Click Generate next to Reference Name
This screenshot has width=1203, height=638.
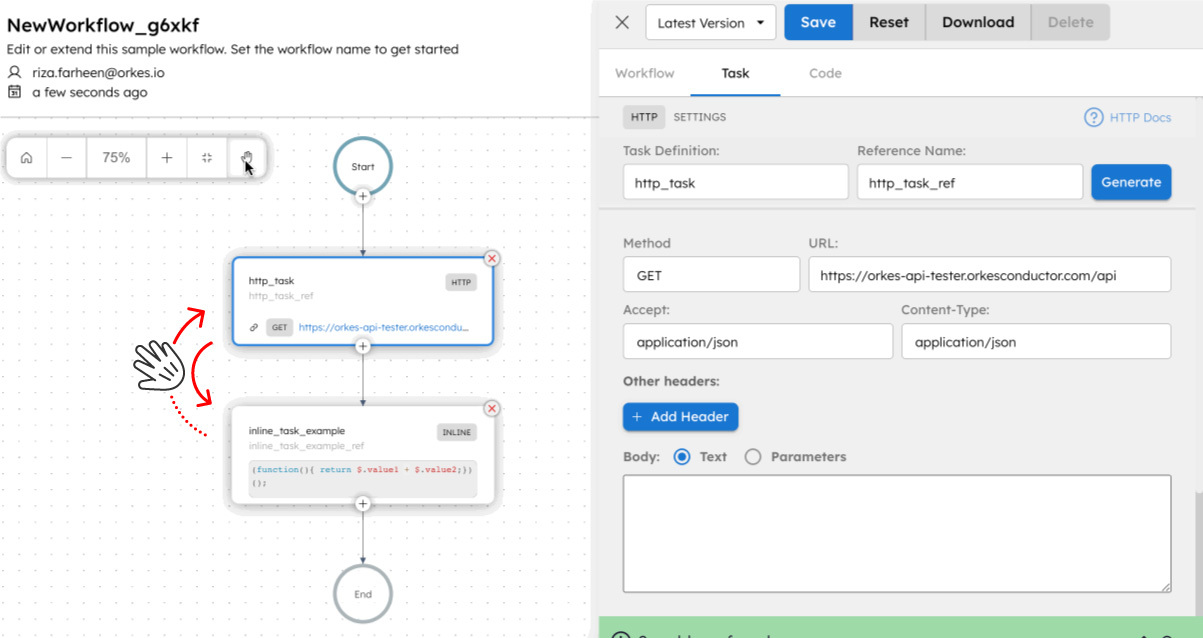(1131, 182)
